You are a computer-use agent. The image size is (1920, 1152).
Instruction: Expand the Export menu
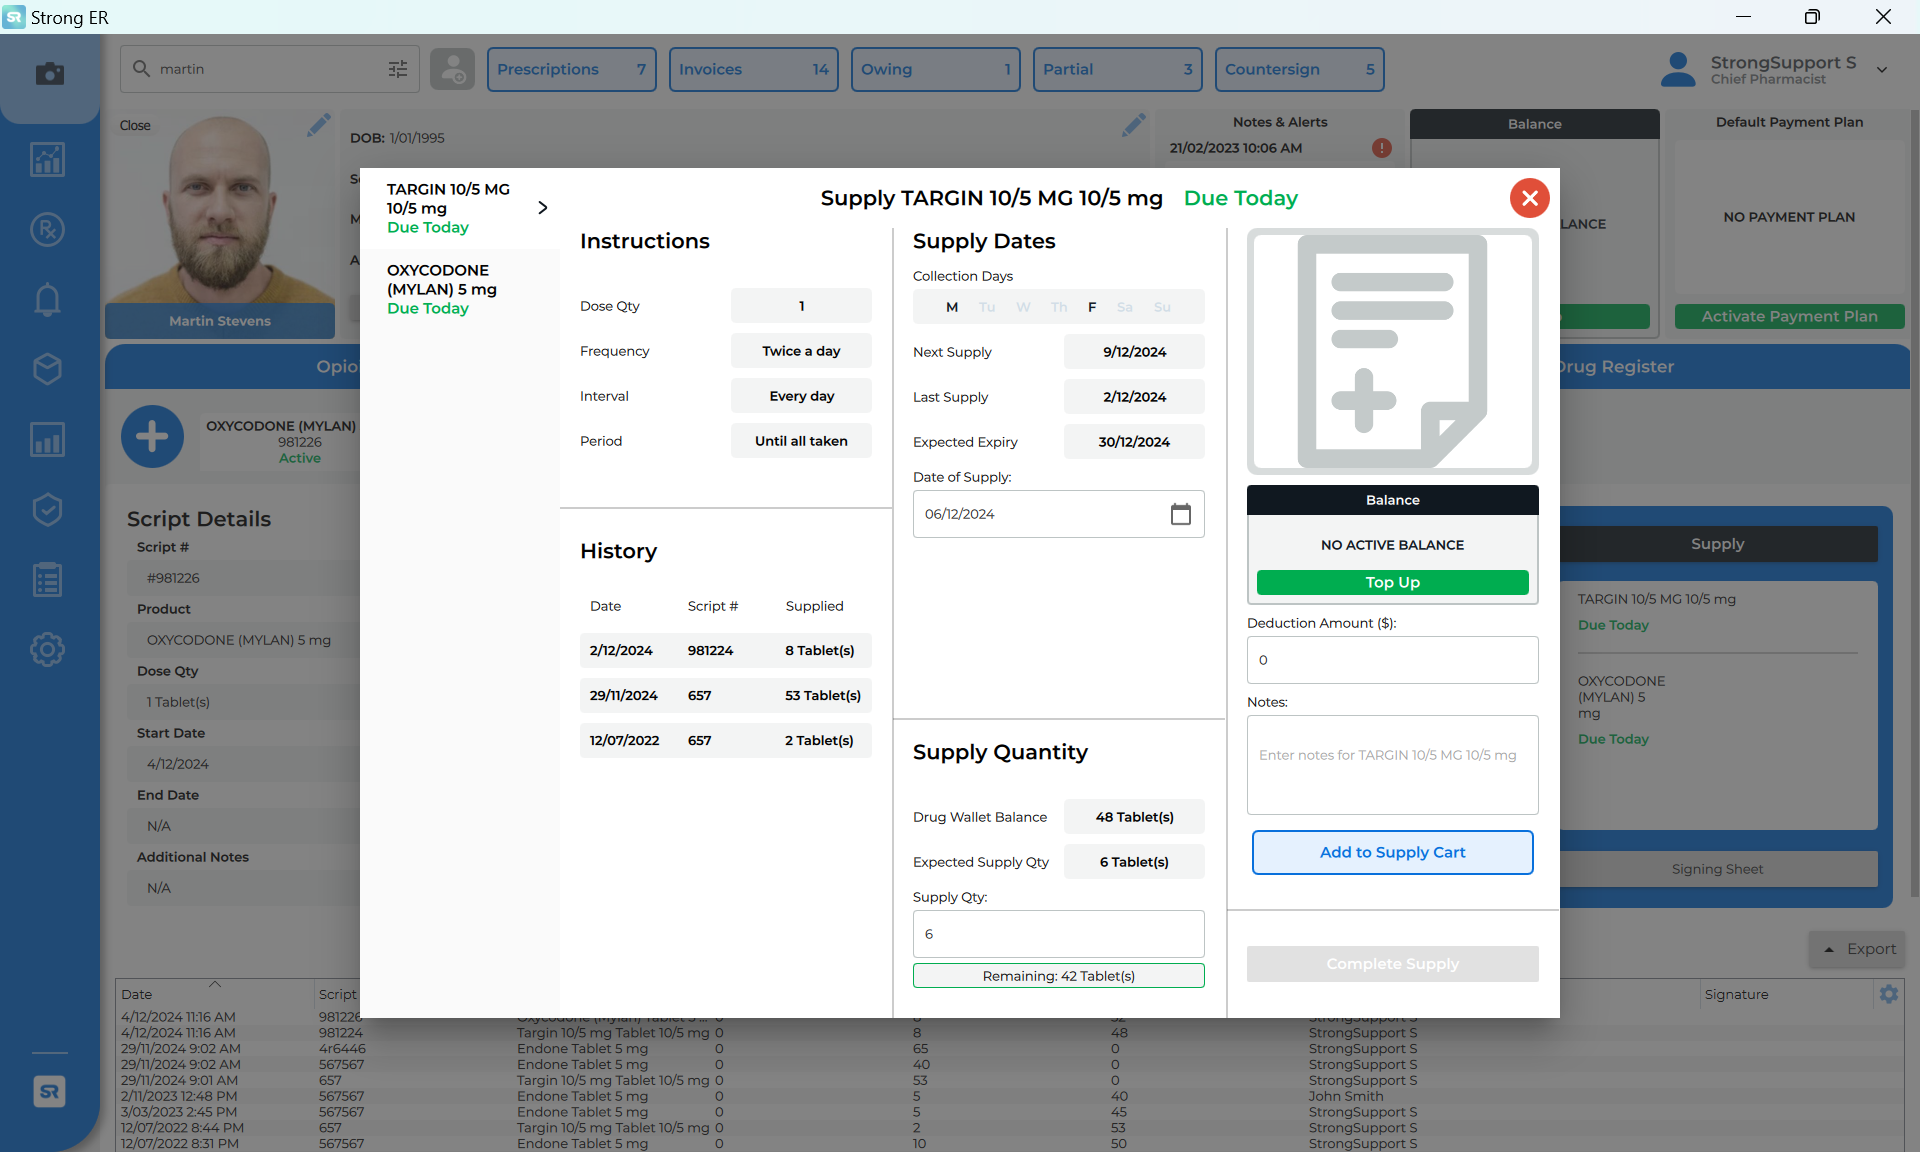[1858, 949]
